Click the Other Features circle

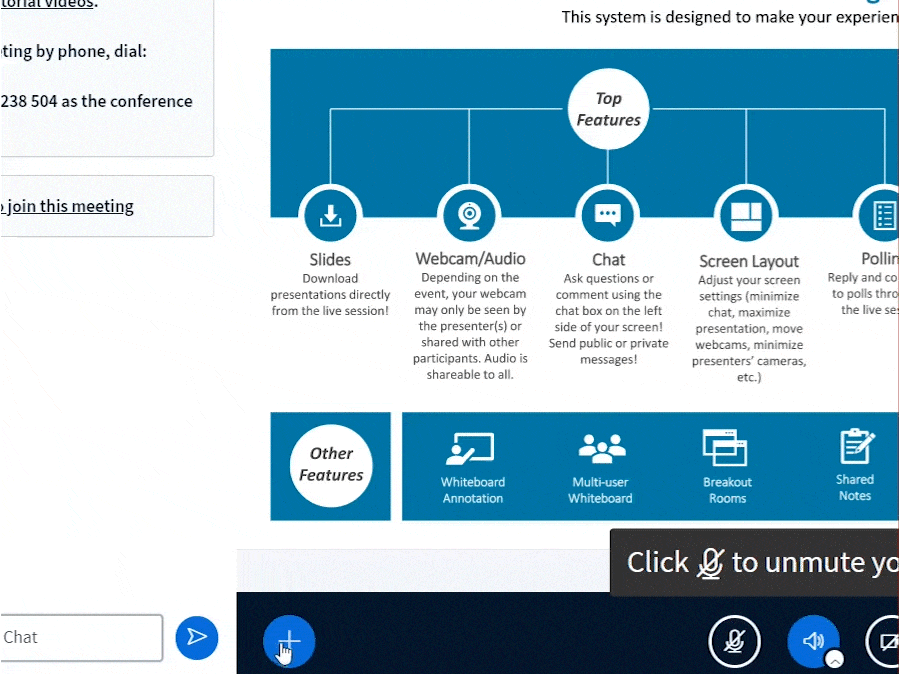point(331,465)
